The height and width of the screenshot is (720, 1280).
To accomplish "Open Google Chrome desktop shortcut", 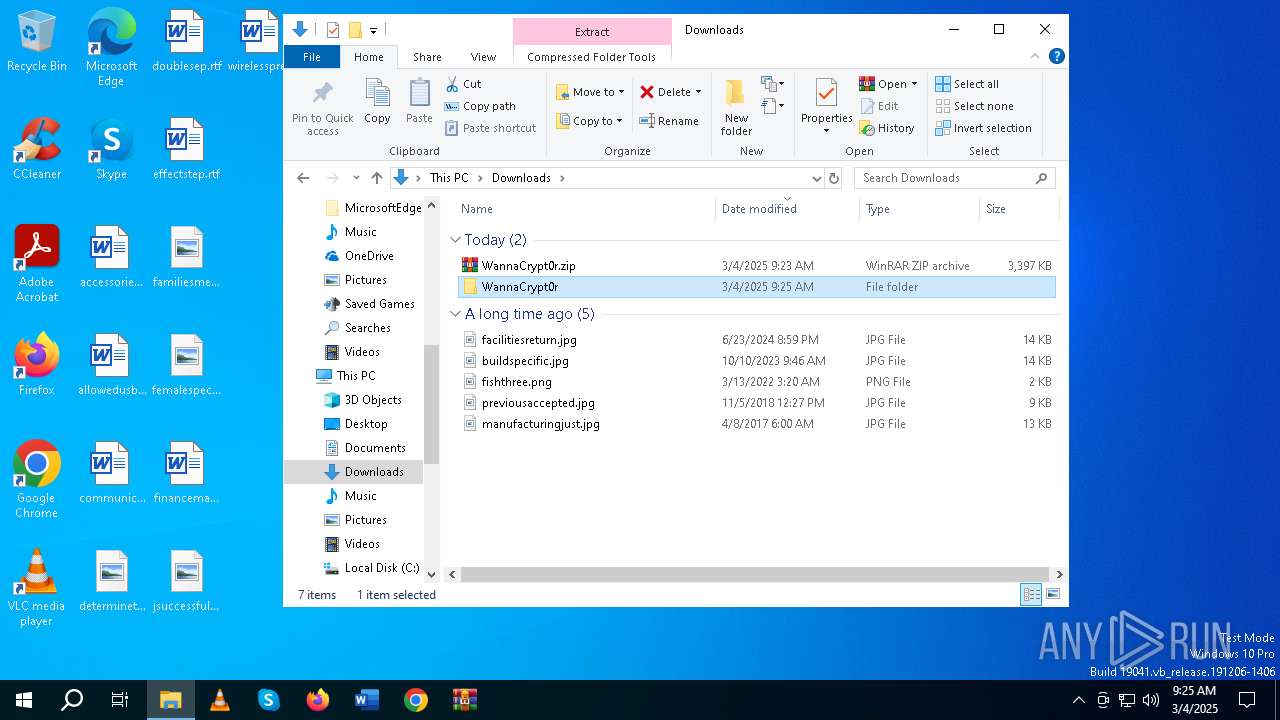I will [37, 480].
